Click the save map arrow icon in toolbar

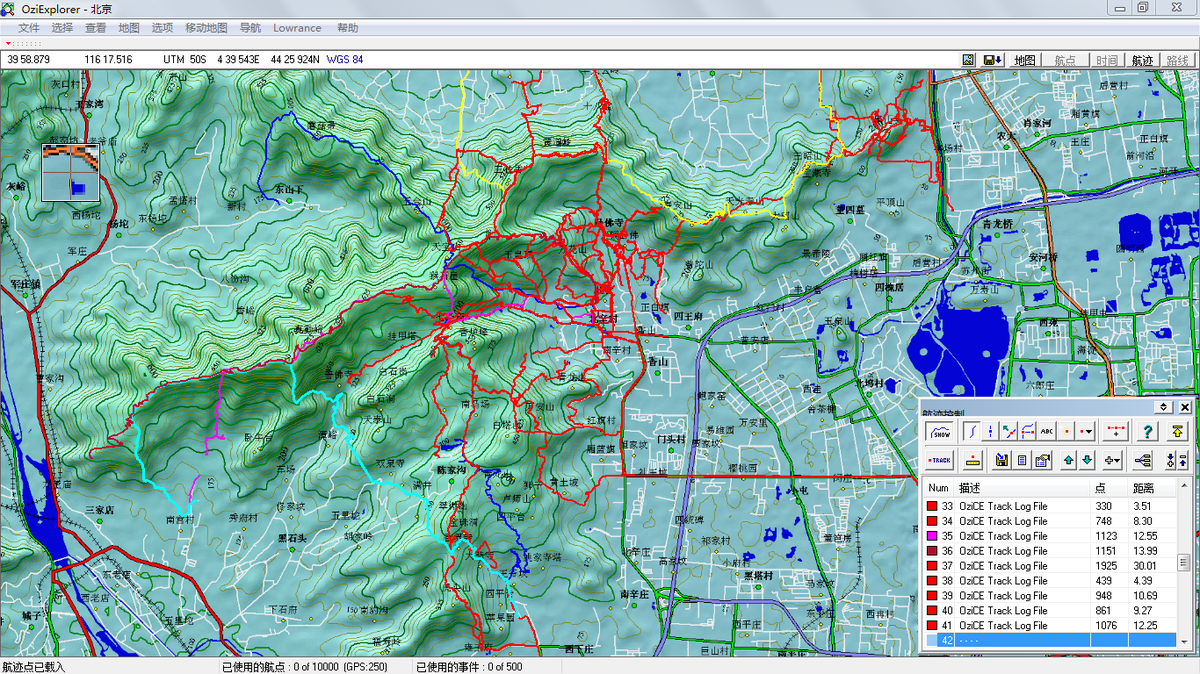pos(992,60)
